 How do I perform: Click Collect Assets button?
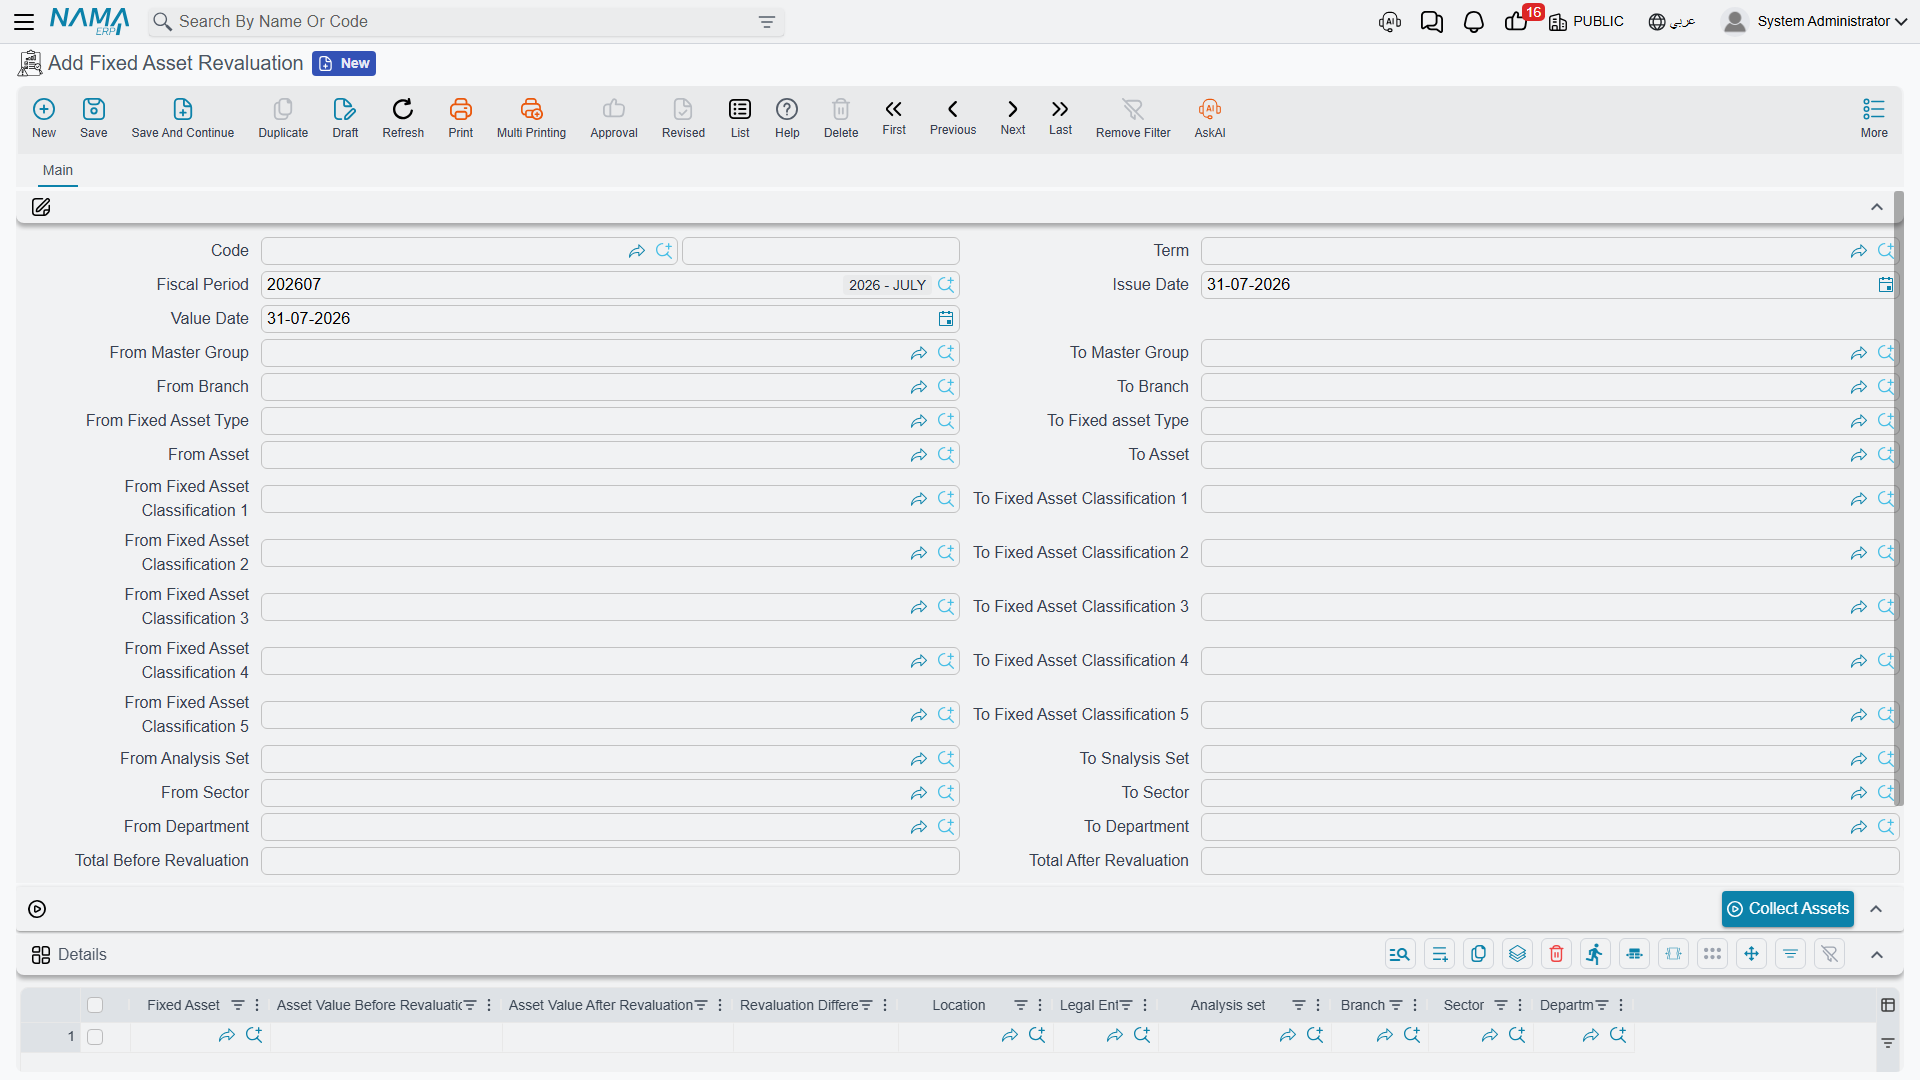click(x=1788, y=909)
